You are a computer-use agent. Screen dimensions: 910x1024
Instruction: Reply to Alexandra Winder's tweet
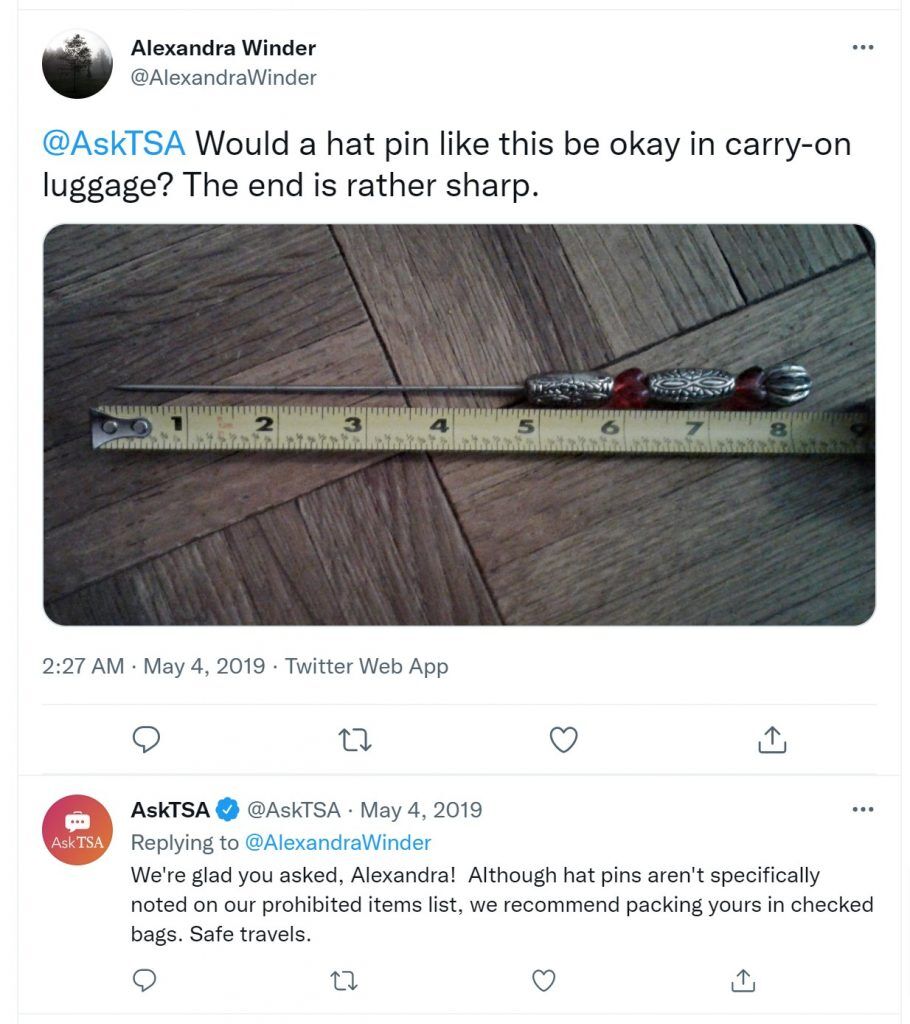click(146, 739)
